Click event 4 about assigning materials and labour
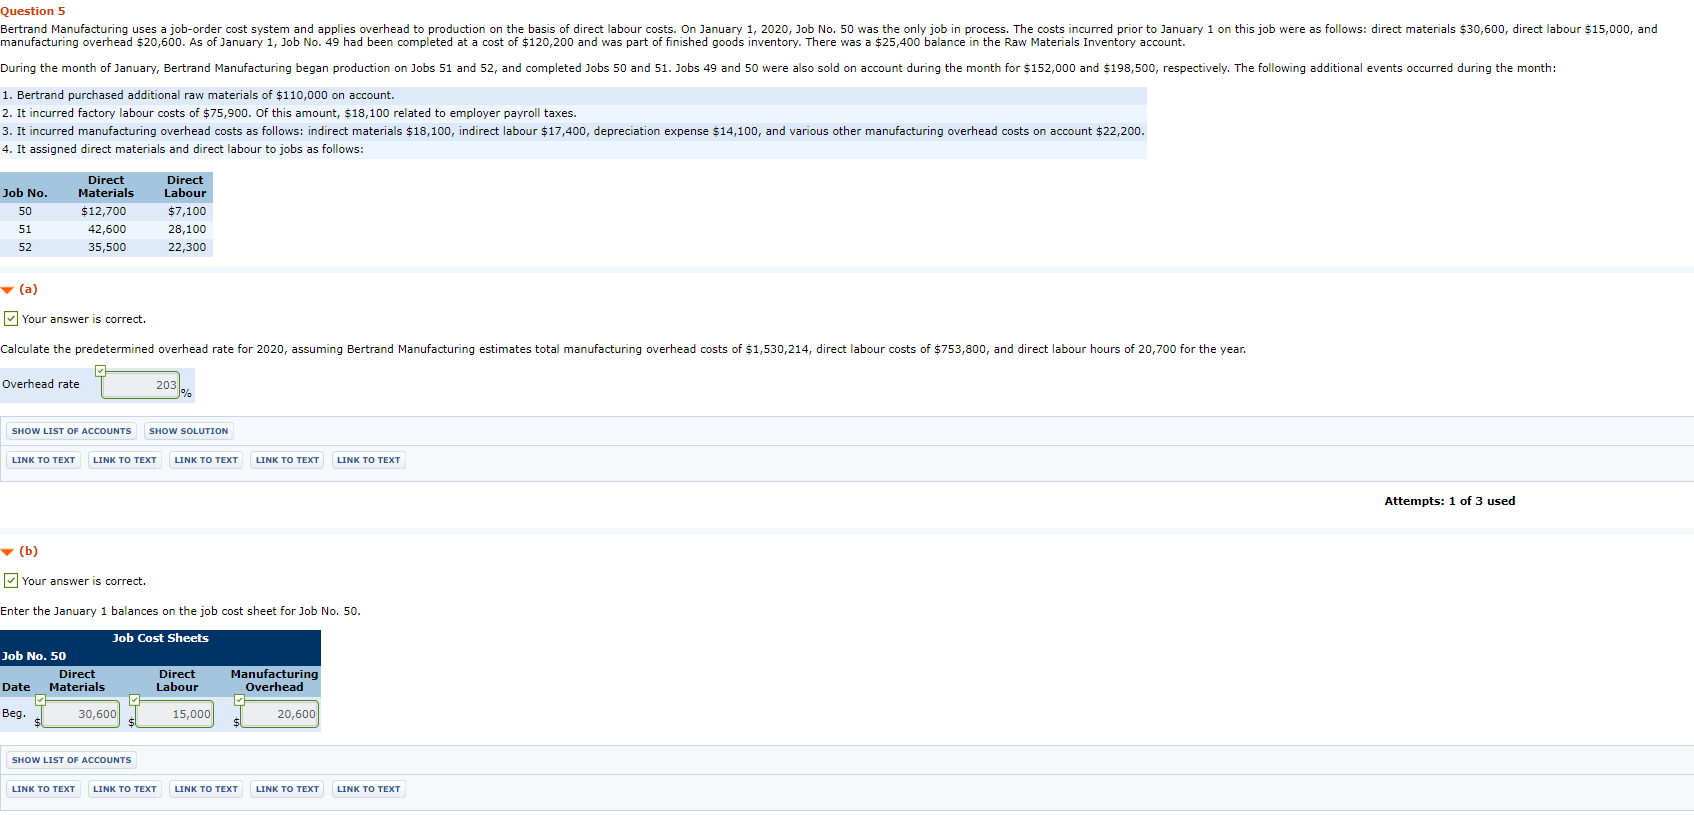1694x815 pixels. pyautogui.click(x=573, y=150)
